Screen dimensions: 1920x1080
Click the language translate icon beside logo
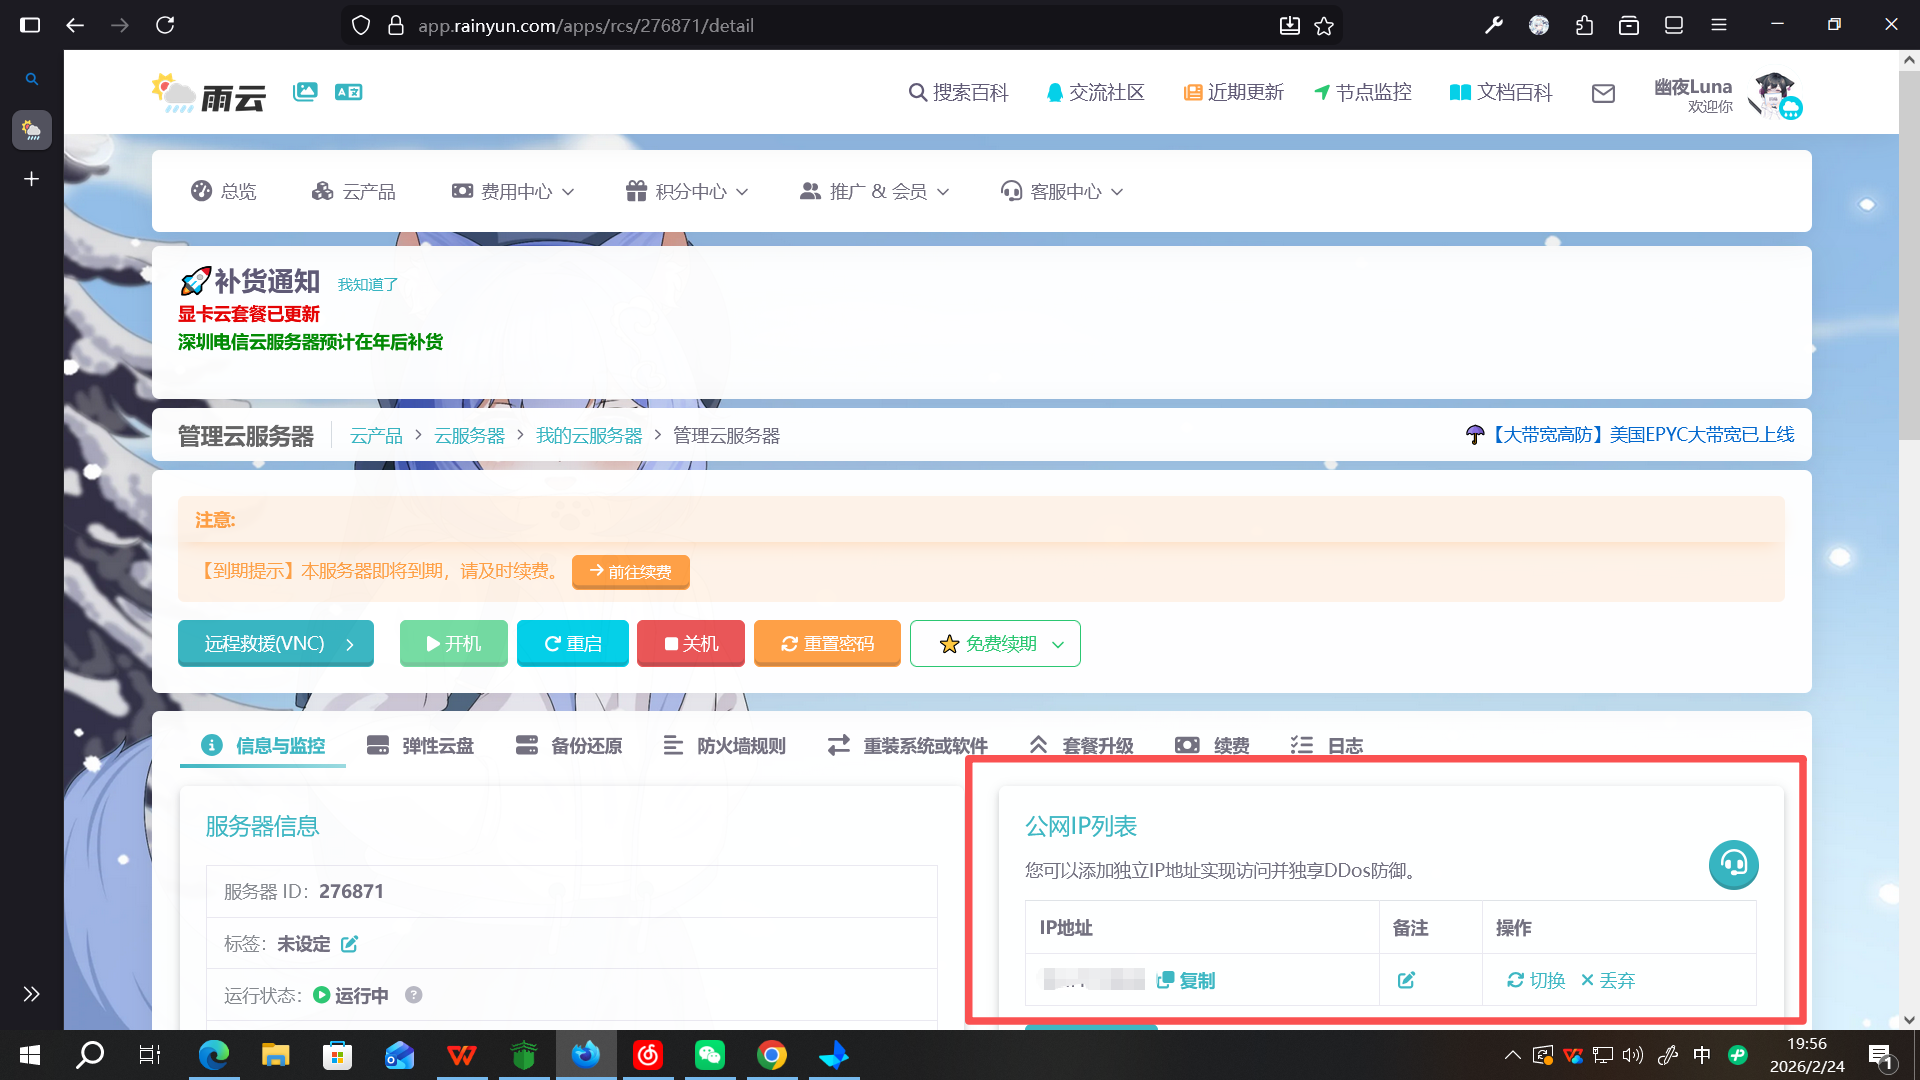point(348,92)
